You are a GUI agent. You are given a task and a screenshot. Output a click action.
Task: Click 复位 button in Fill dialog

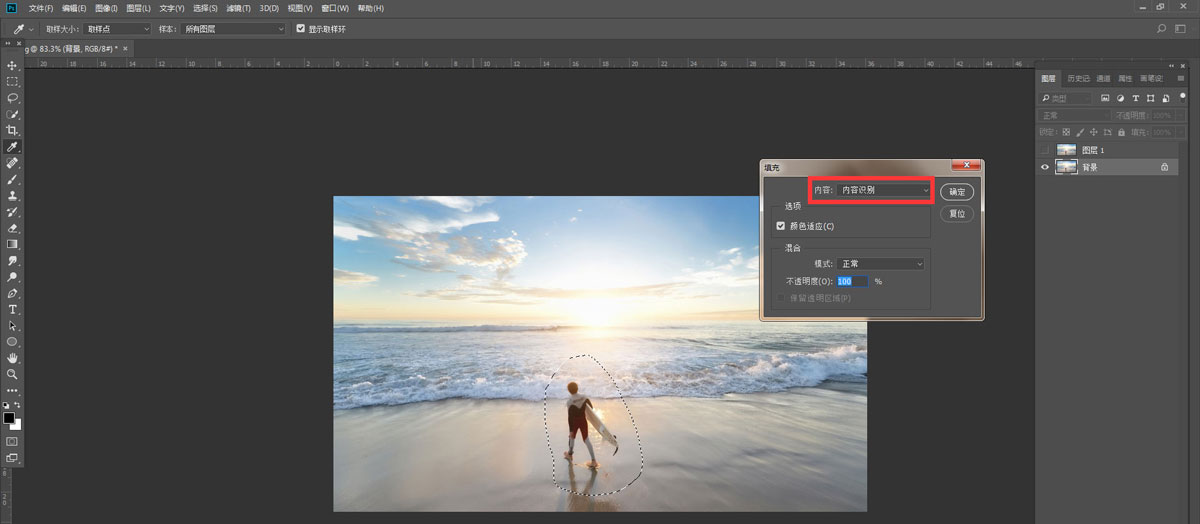click(957, 214)
